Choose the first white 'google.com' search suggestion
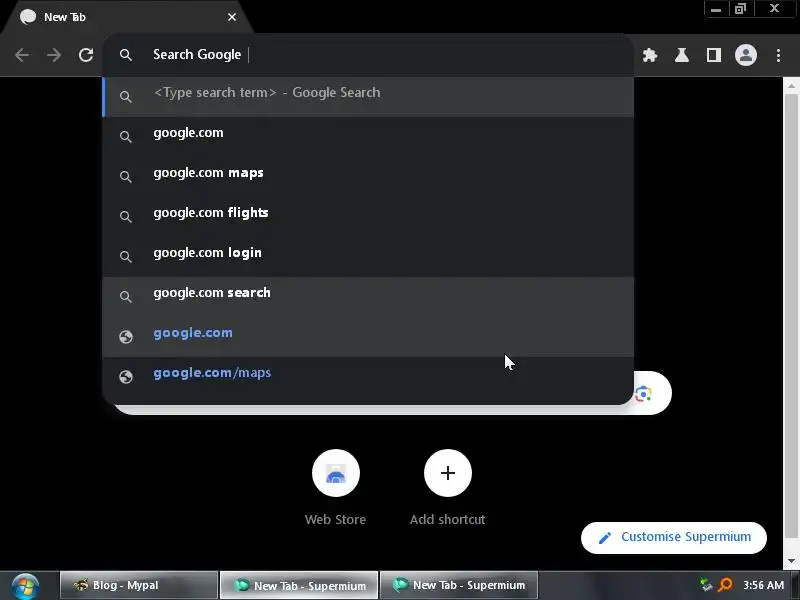Viewport: 800px width, 600px height. coord(368,136)
